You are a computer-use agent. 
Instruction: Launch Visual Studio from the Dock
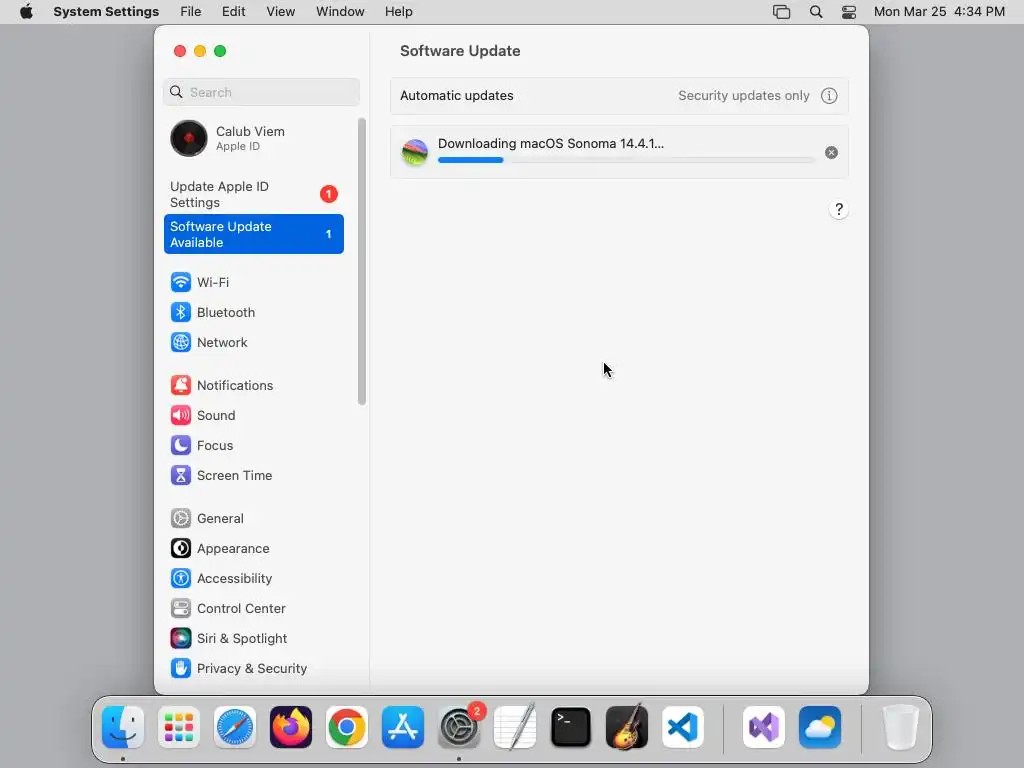pos(763,727)
